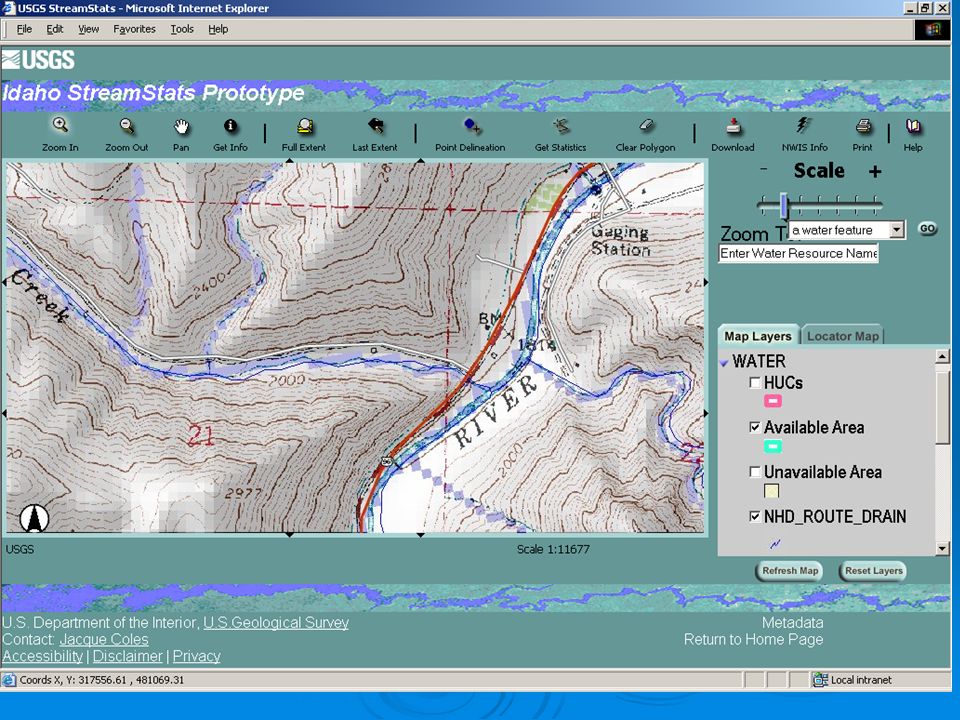Click the Scale 1:11677 readout

(553, 549)
